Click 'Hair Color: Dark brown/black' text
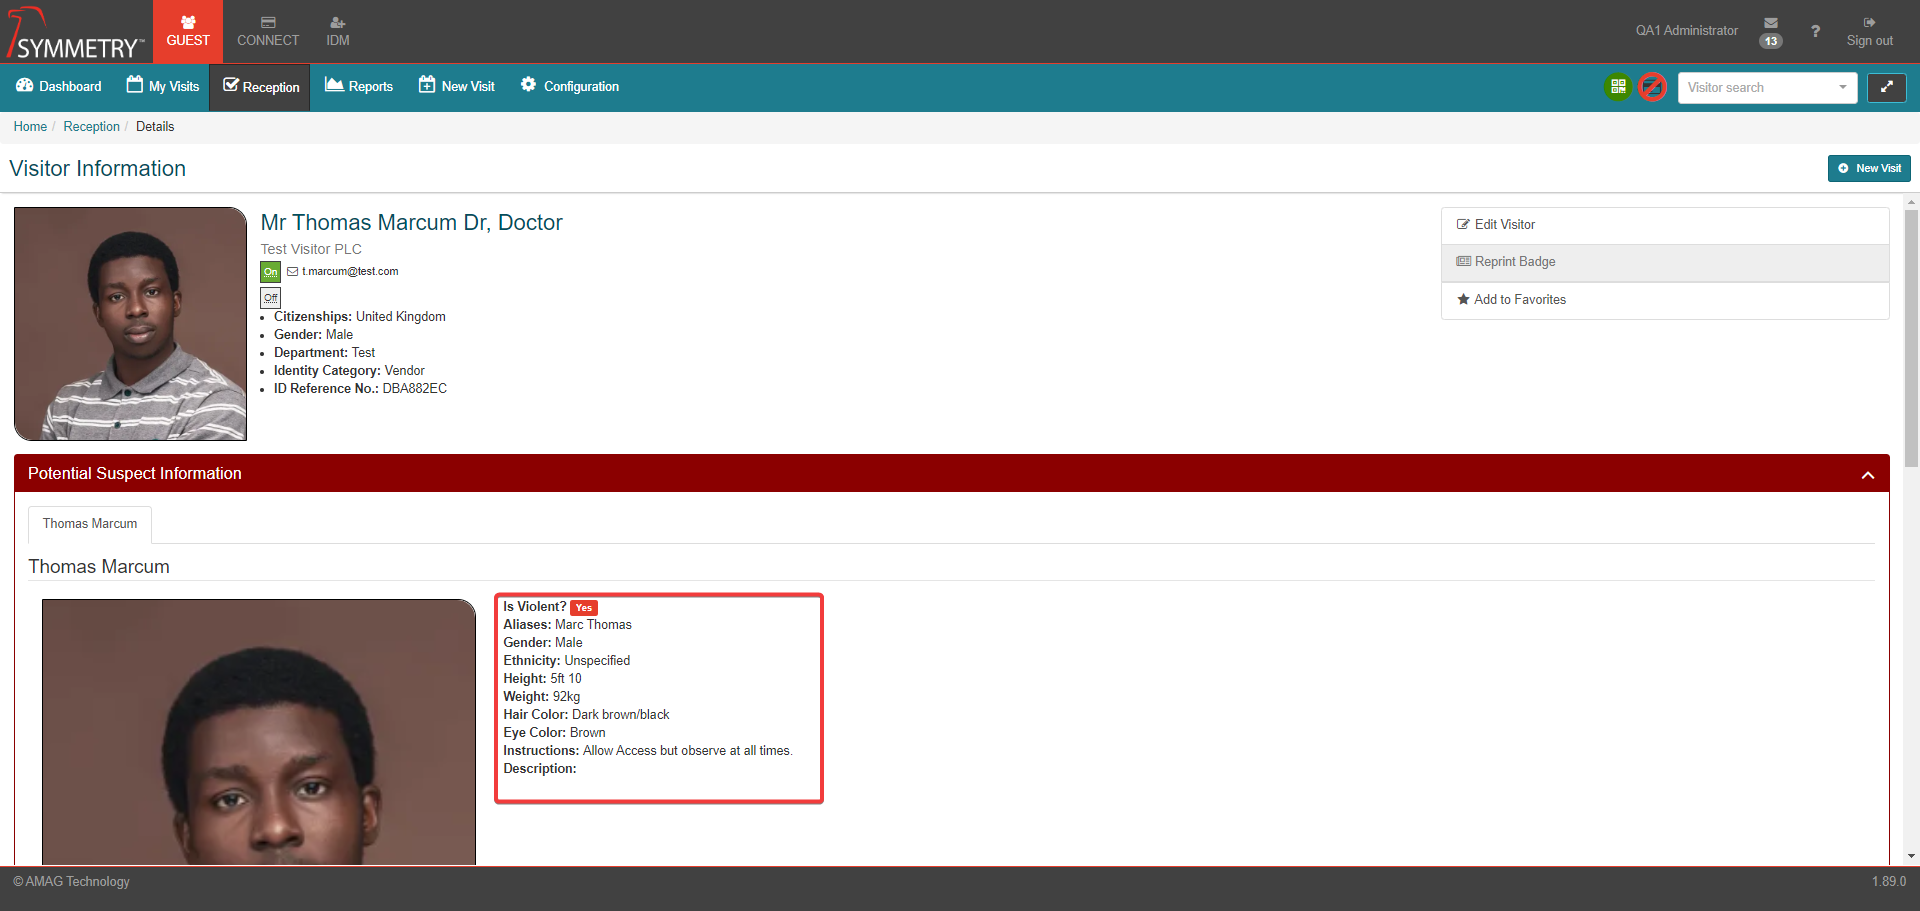The image size is (1920, 911). (586, 715)
